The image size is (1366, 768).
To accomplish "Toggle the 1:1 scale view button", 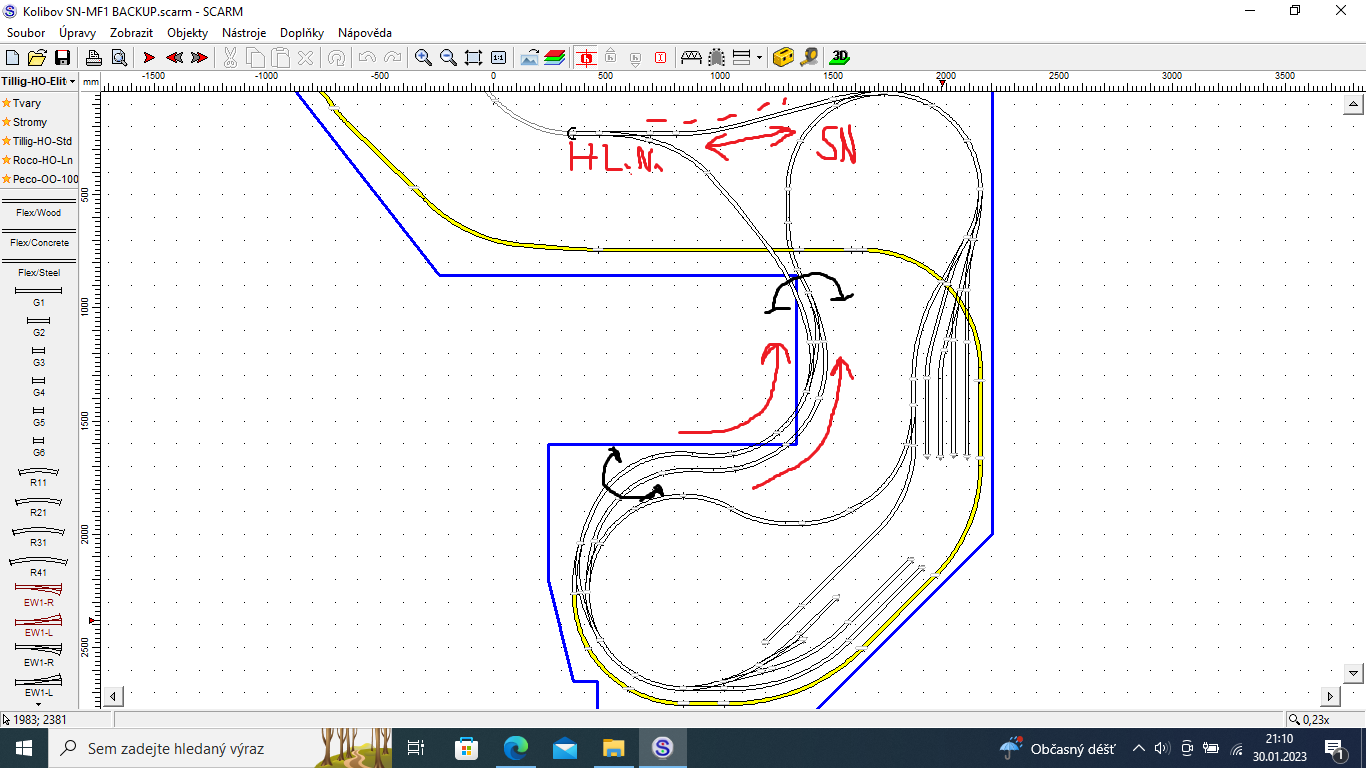I will coord(498,57).
